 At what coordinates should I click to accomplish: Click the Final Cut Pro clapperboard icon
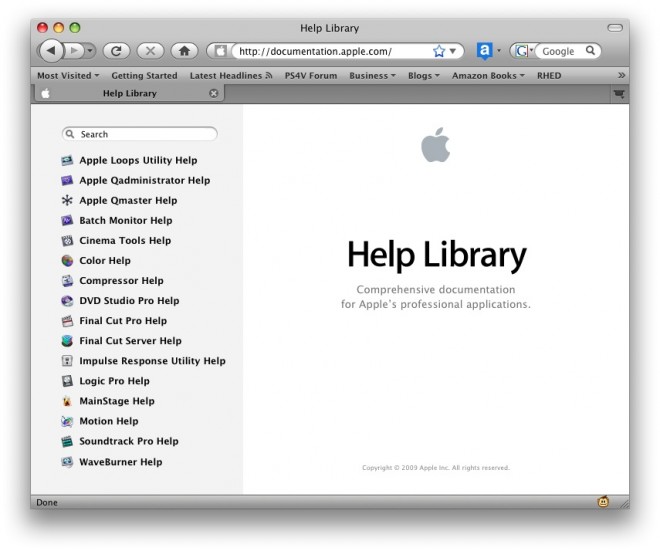click(67, 321)
